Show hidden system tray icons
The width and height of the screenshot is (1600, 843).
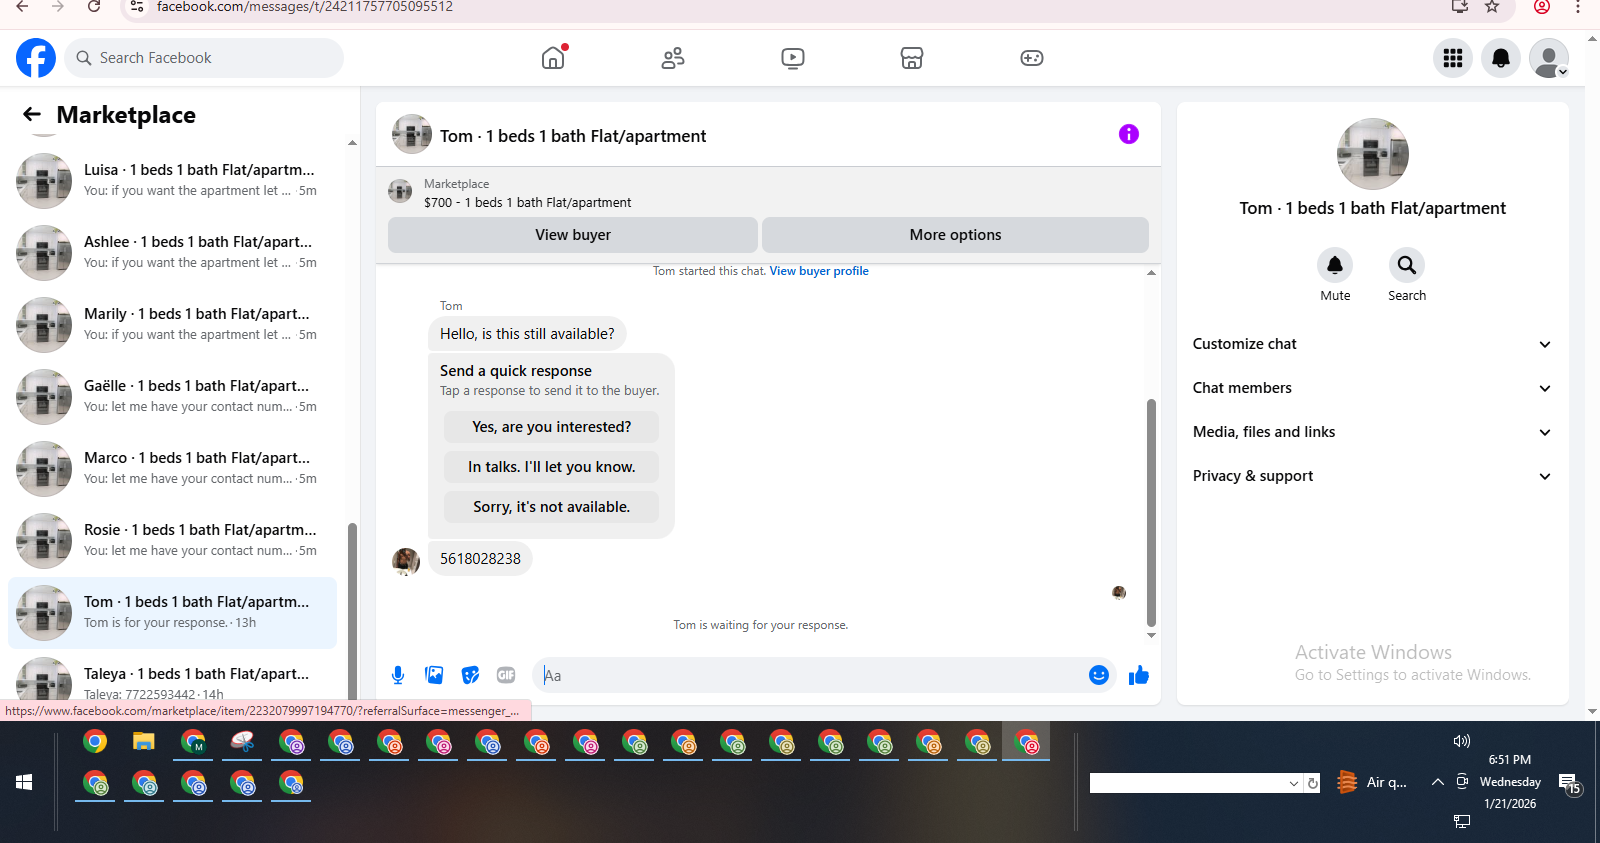[1437, 782]
